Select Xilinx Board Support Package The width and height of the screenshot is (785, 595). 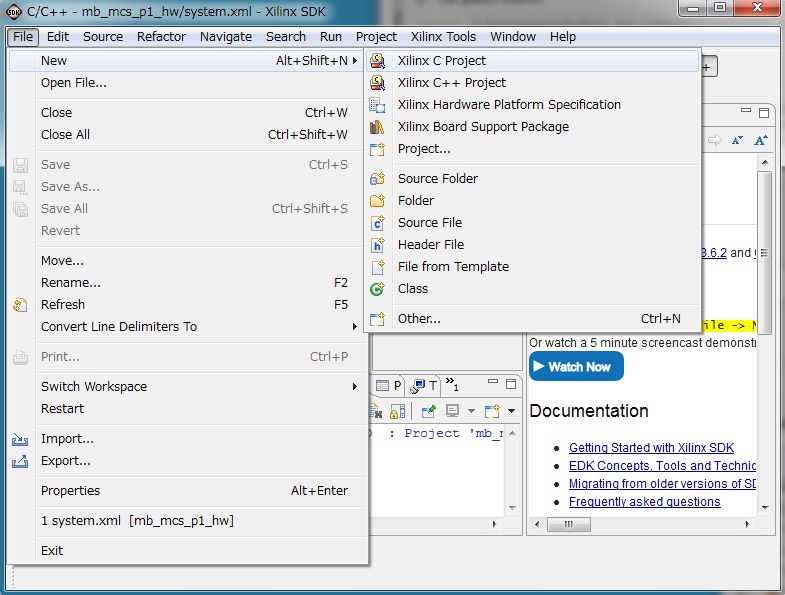532,127
